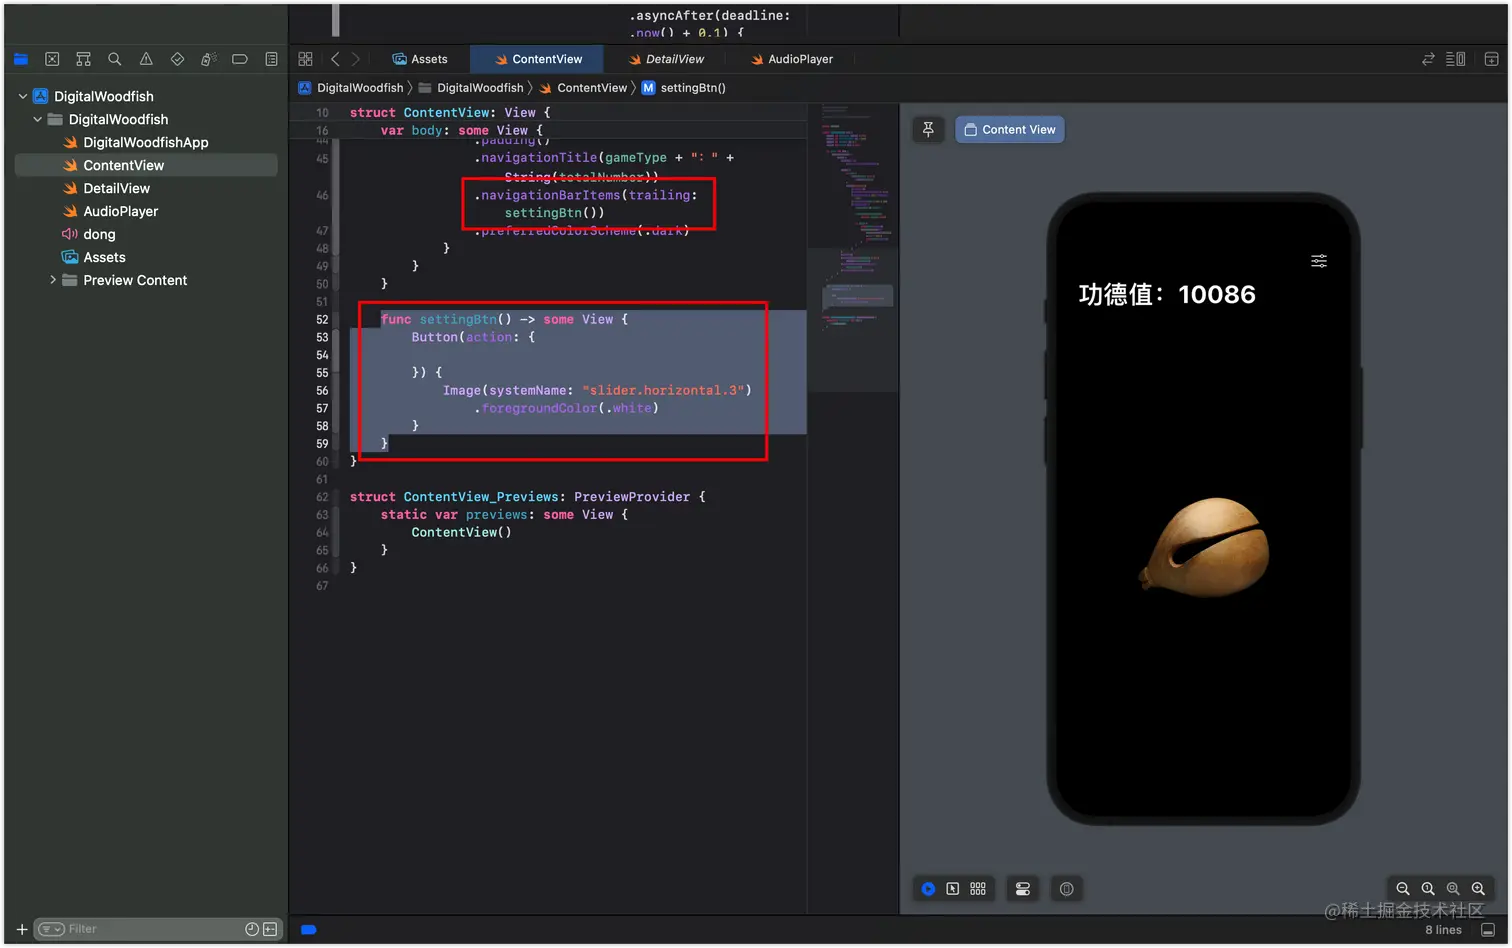The width and height of the screenshot is (1512, 948).
Task: Open the related items grid icon
Action: tap(305, 59)
